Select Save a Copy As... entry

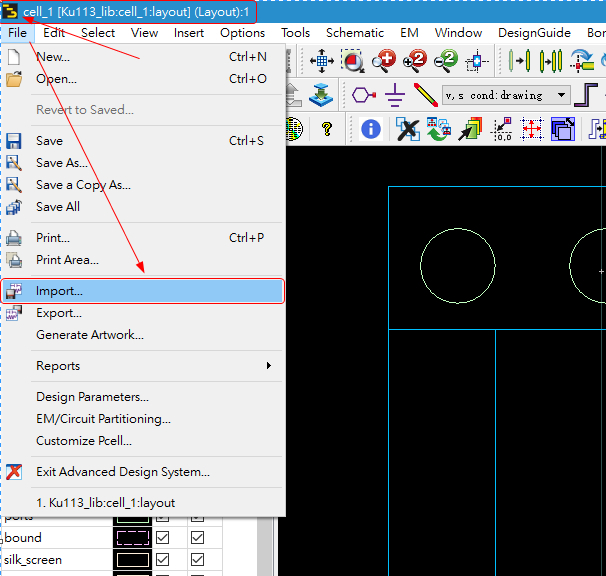pyautogui.click(x=143, y=185)
